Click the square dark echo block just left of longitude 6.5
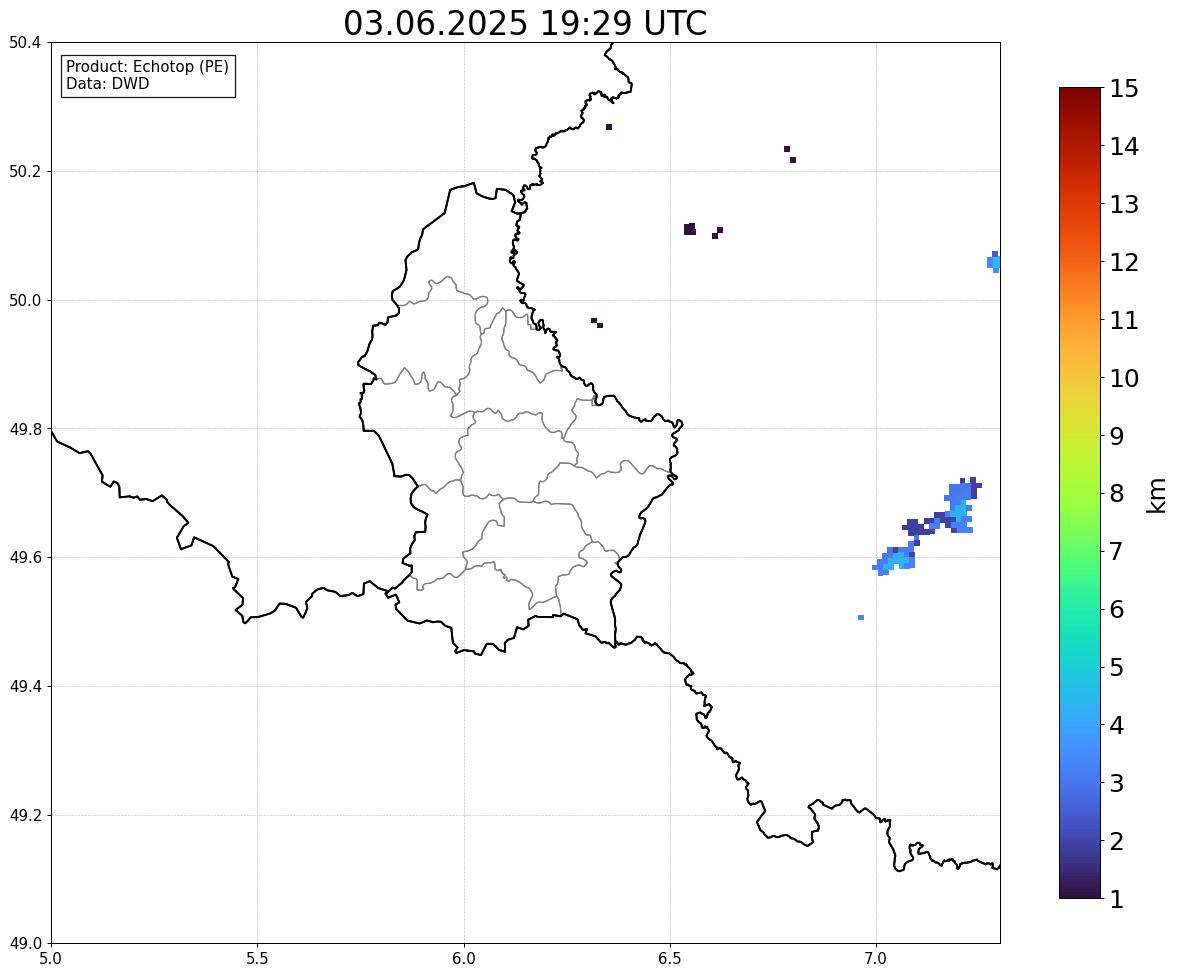 pos(690,229)
